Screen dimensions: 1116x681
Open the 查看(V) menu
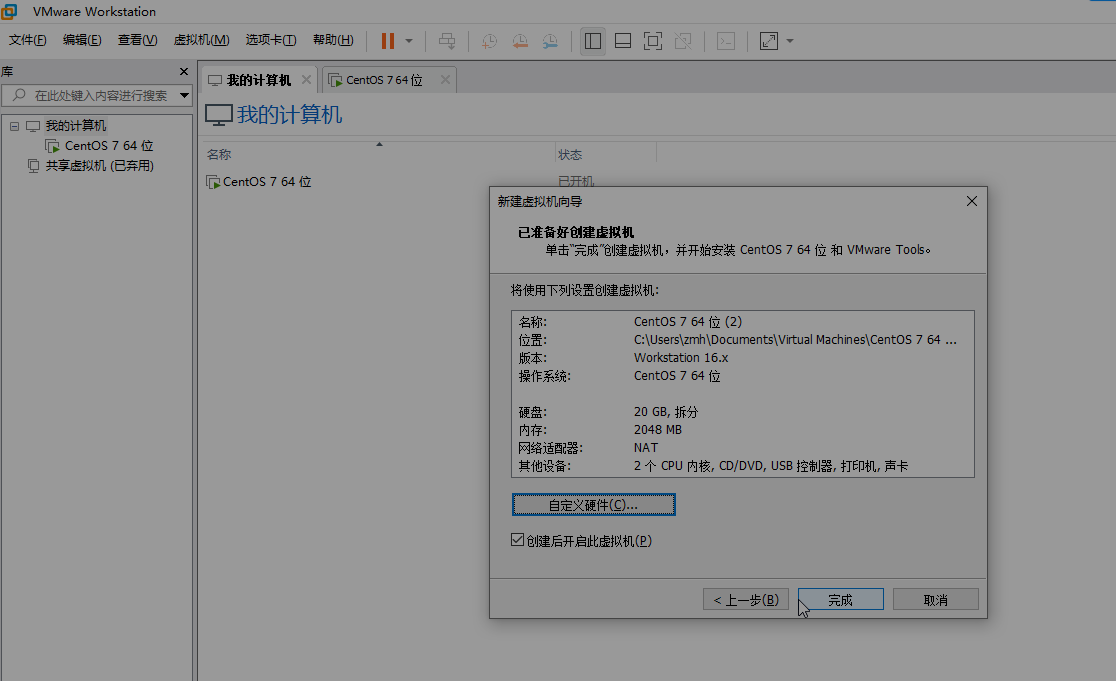point(137,40)
